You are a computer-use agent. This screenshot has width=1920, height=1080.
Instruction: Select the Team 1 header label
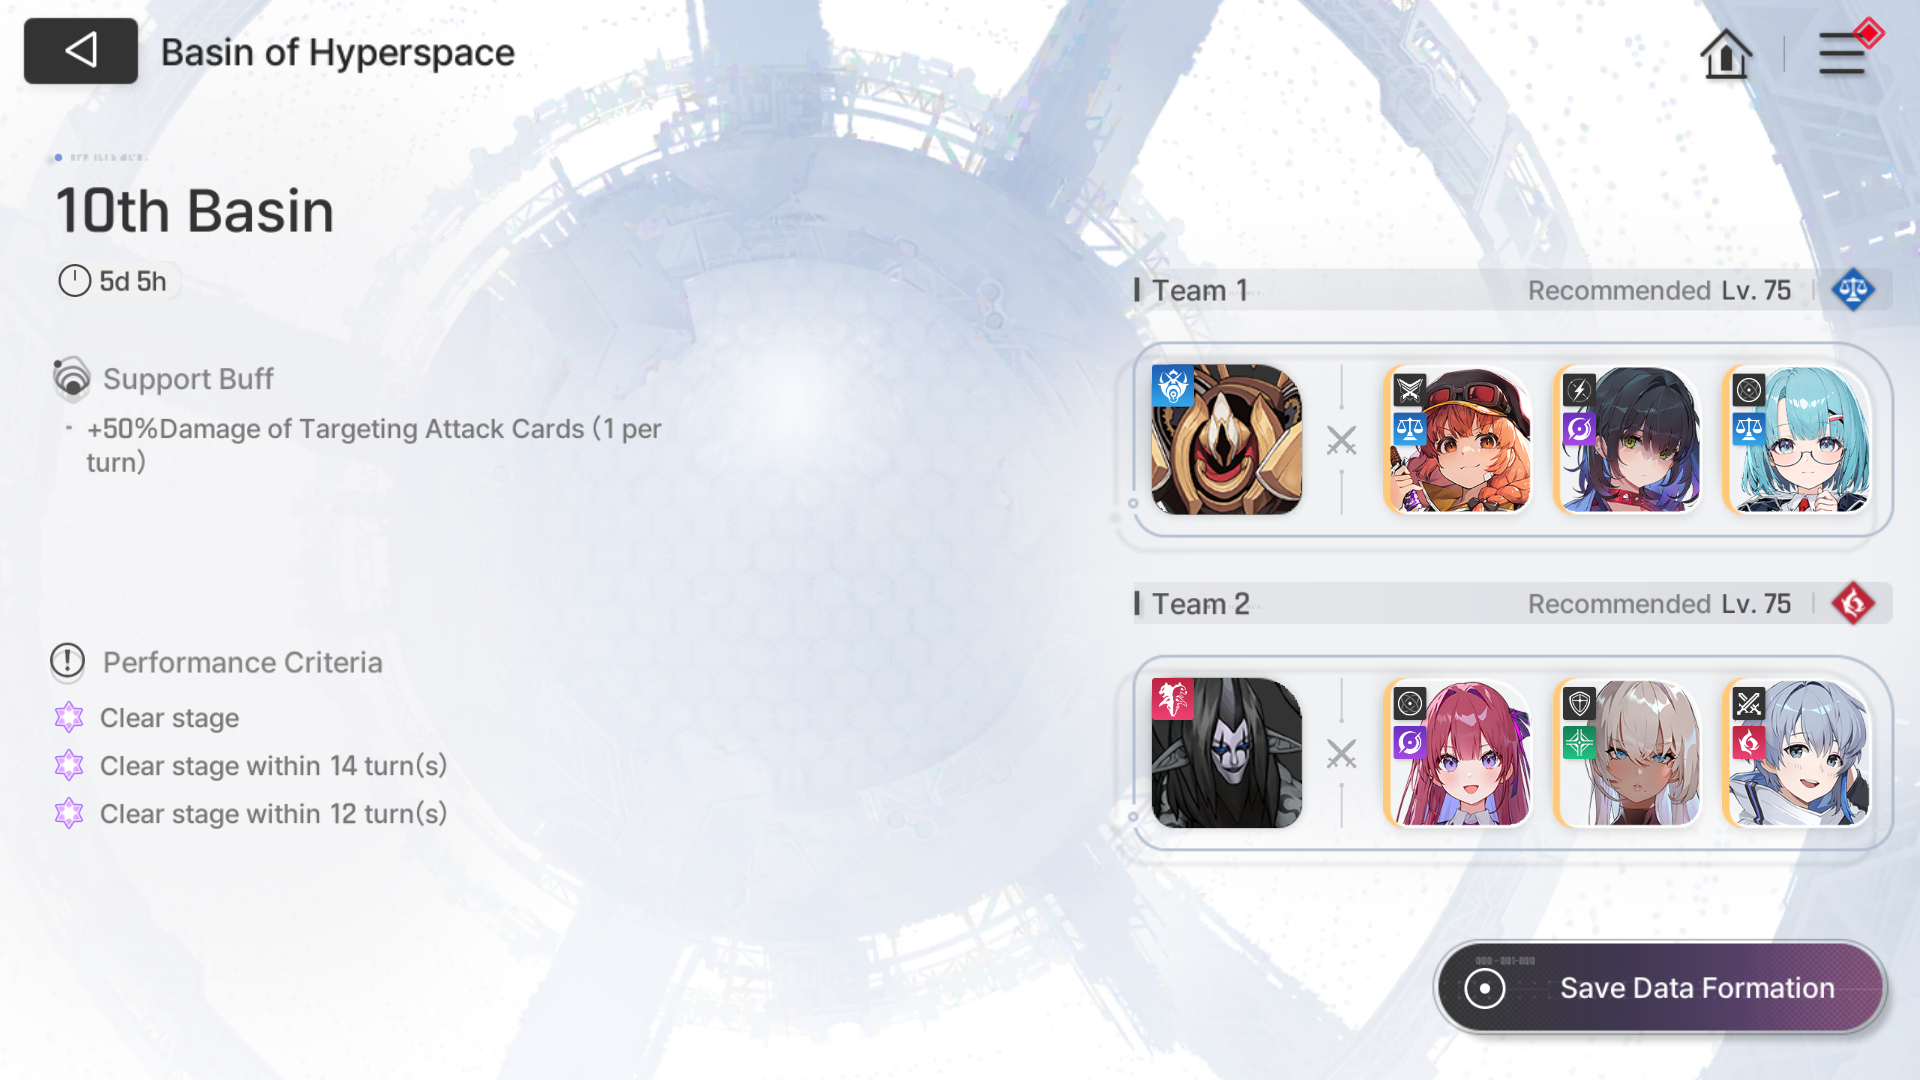1200,290
